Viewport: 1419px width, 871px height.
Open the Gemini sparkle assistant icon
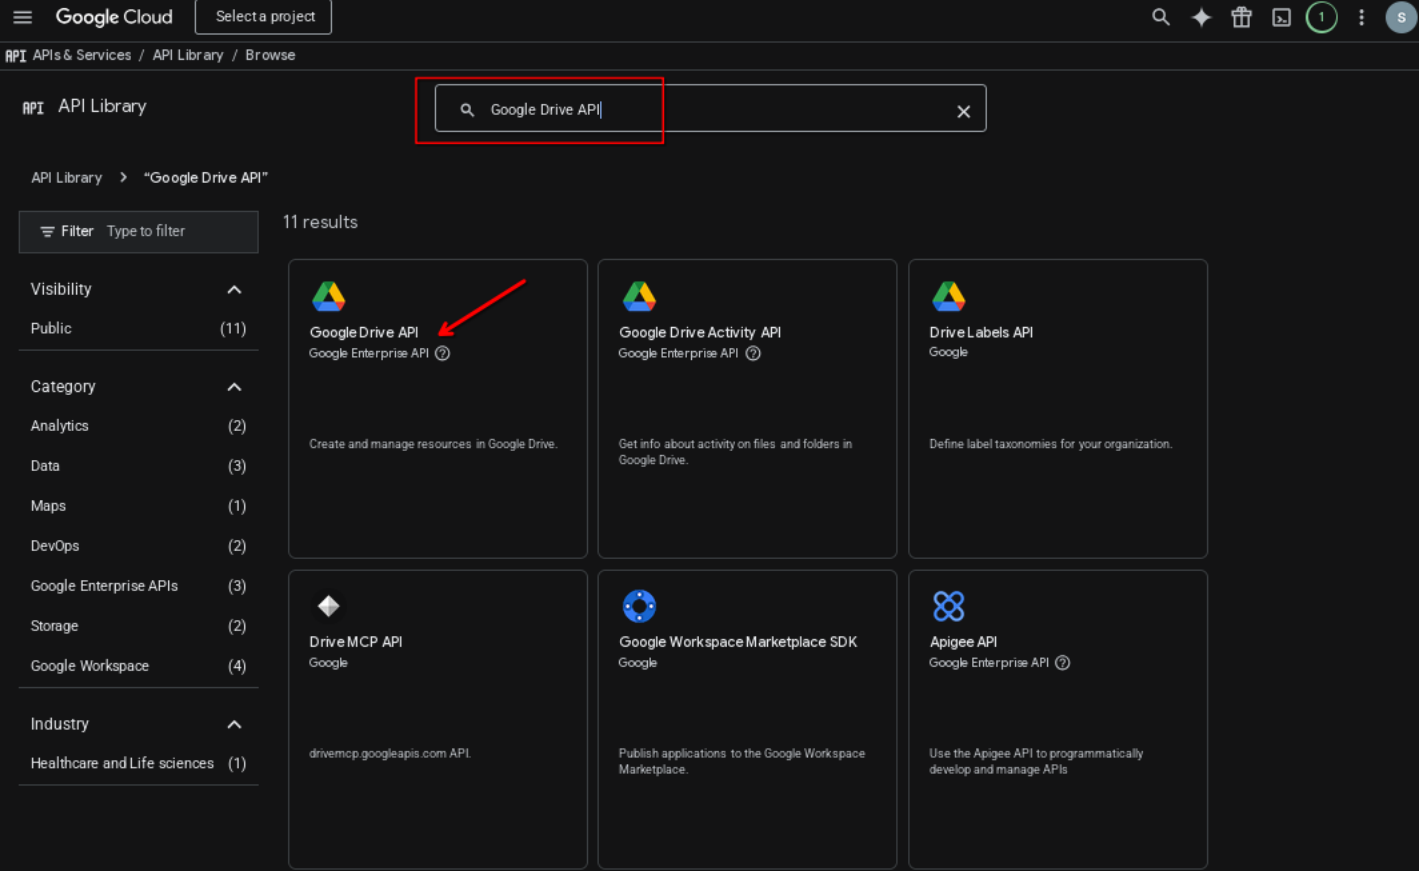pos(1201,17)
